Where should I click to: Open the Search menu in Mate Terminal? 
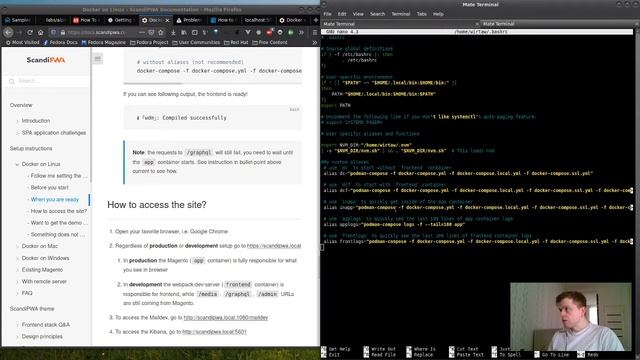378,14
